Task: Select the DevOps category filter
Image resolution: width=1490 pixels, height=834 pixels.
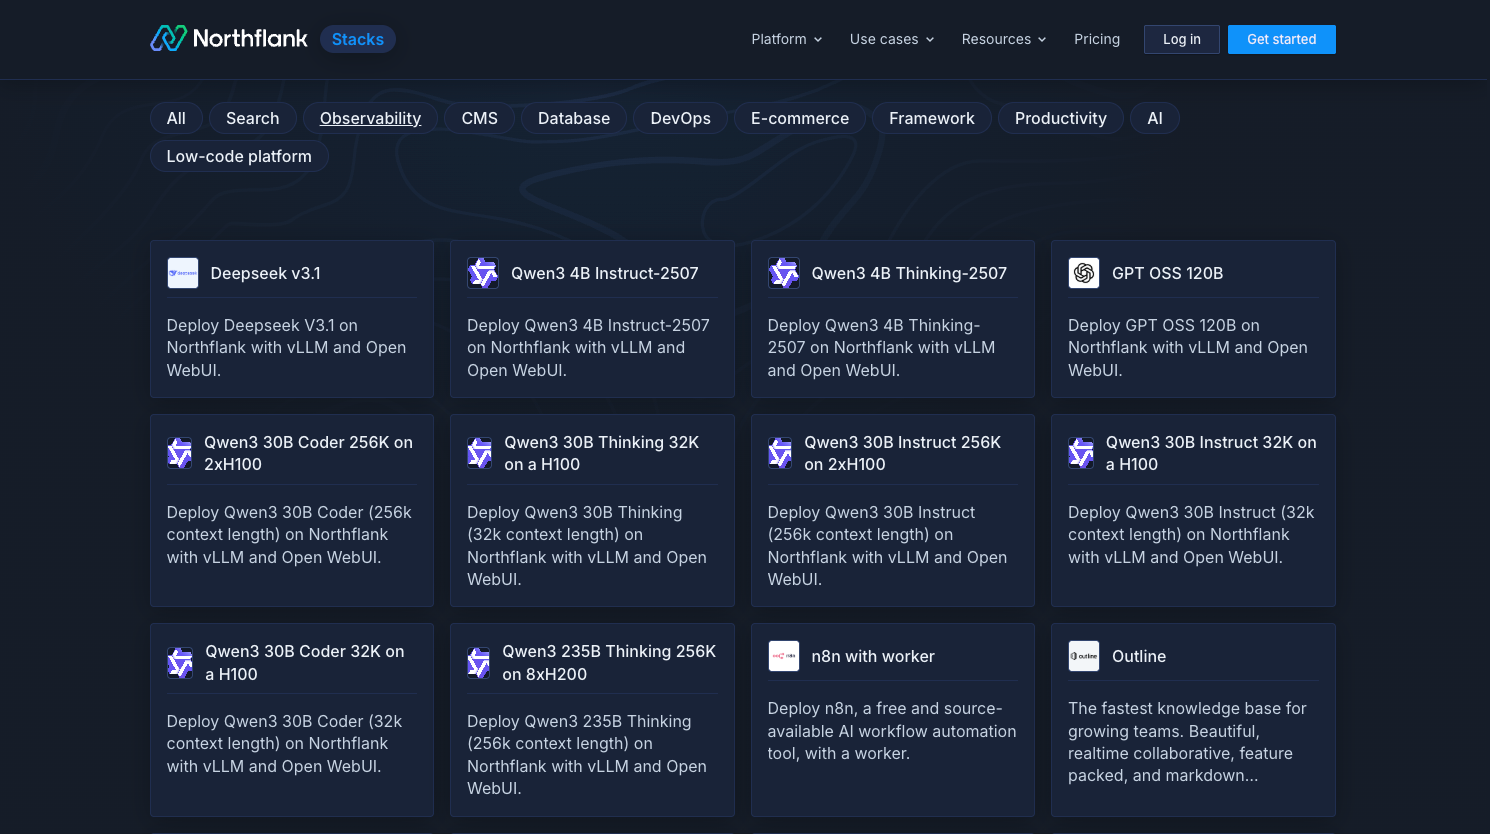Action: [681, 118]
